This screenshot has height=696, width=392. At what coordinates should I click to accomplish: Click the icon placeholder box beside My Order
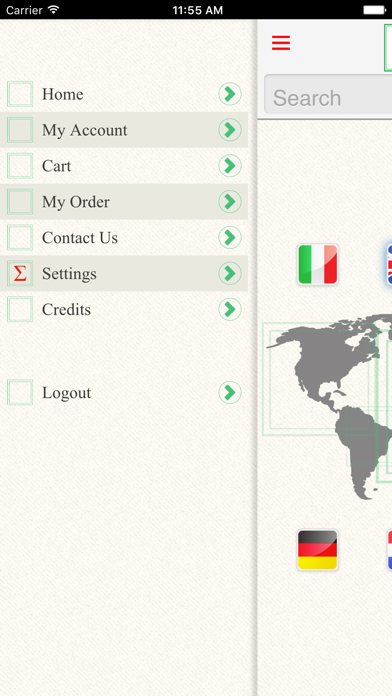click(20, 202)
